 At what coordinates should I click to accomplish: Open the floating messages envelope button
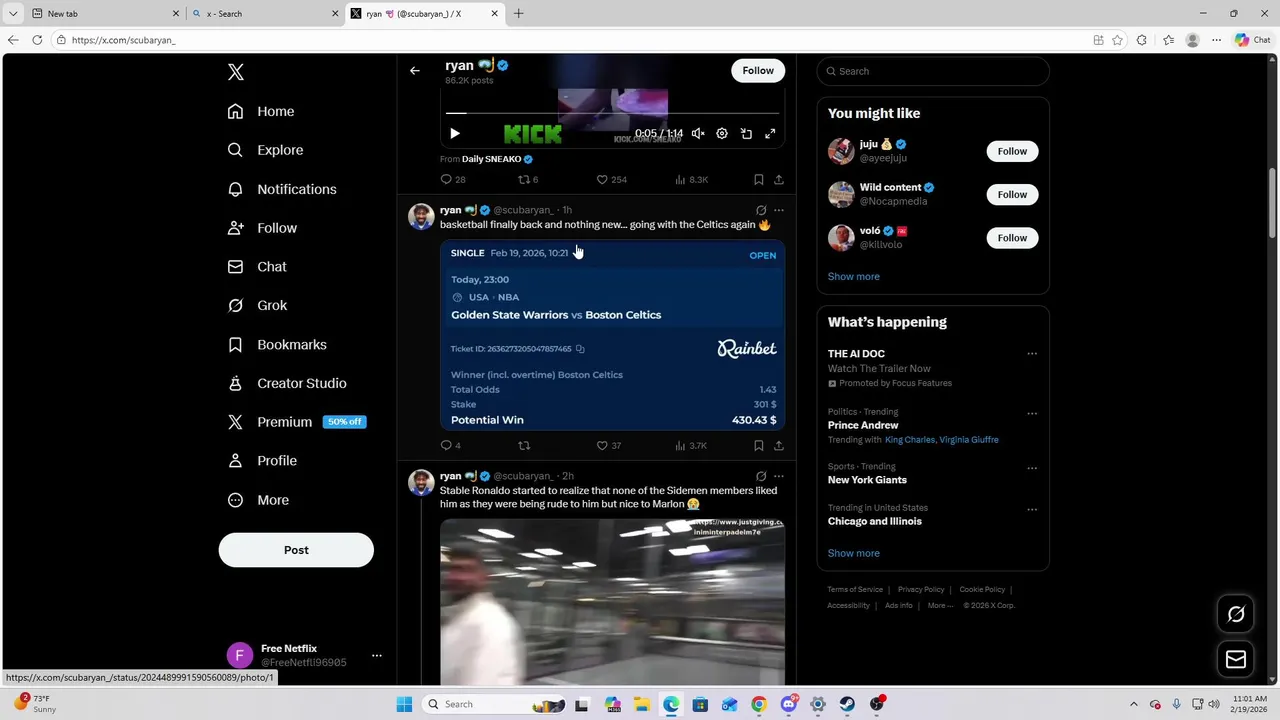pyautogui.click(x=1236, y=659)
